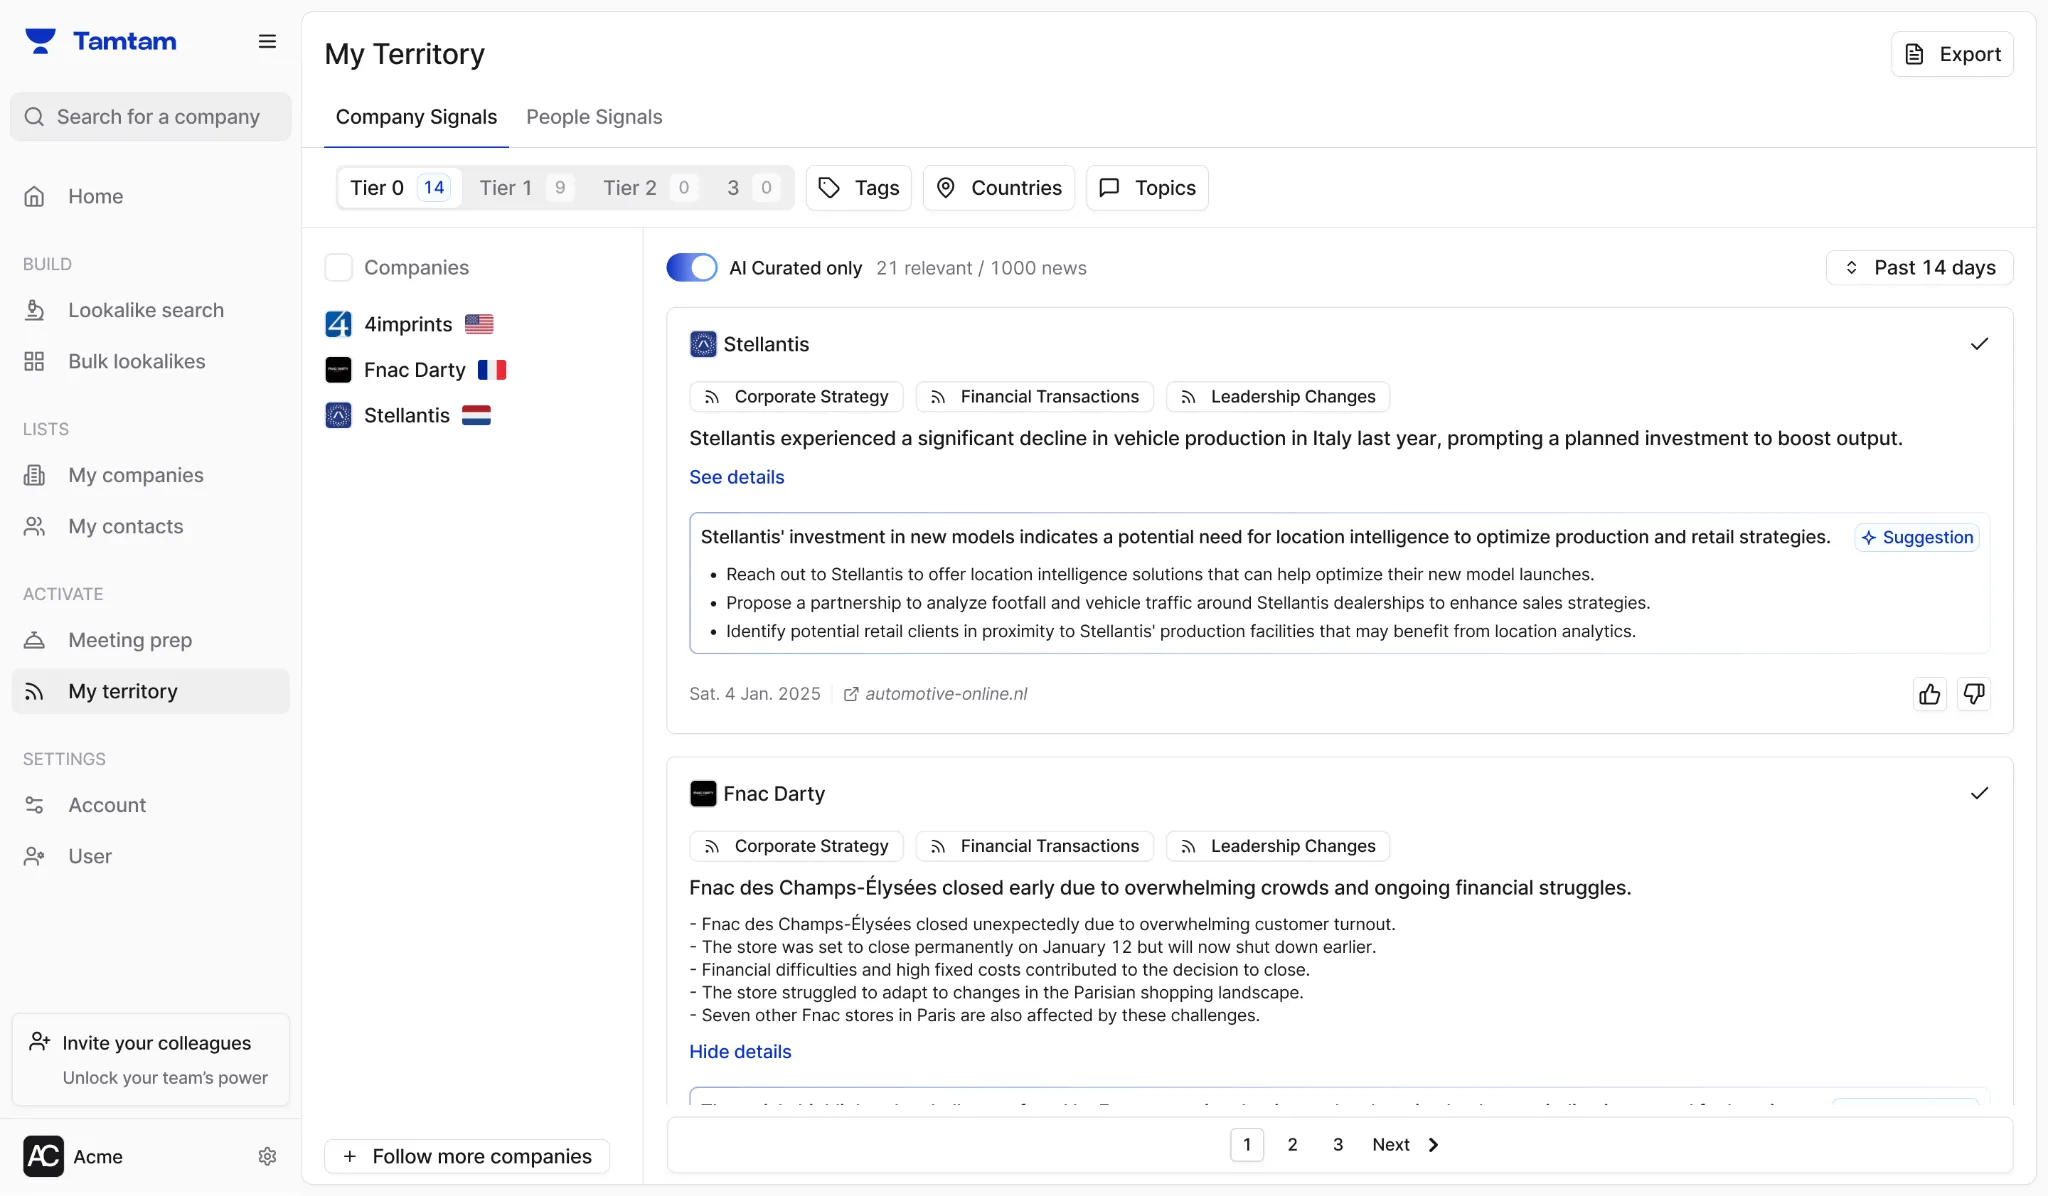2048x1196 pixels.
Task: Click thumbs down on Stellantis news
Action: (x=1974, y=694)
